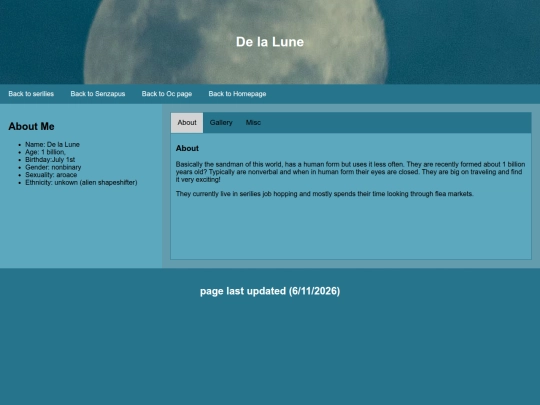Select the About tab
The height and width of the screenshot is (405, 540).
point(187,123)
